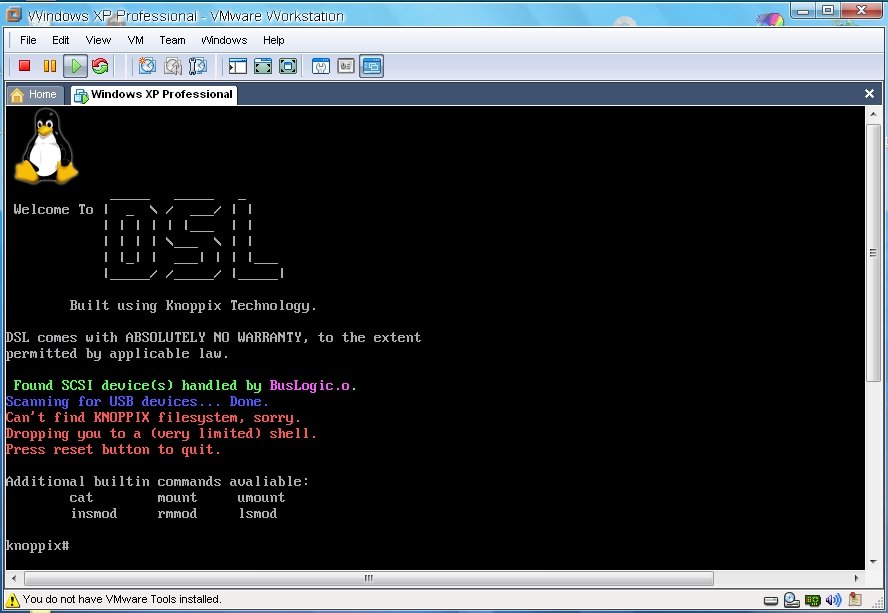Click the Tux penguin logo in console
Image resolution: width=888 pixels, height=613 pixels.
(46, 147)
